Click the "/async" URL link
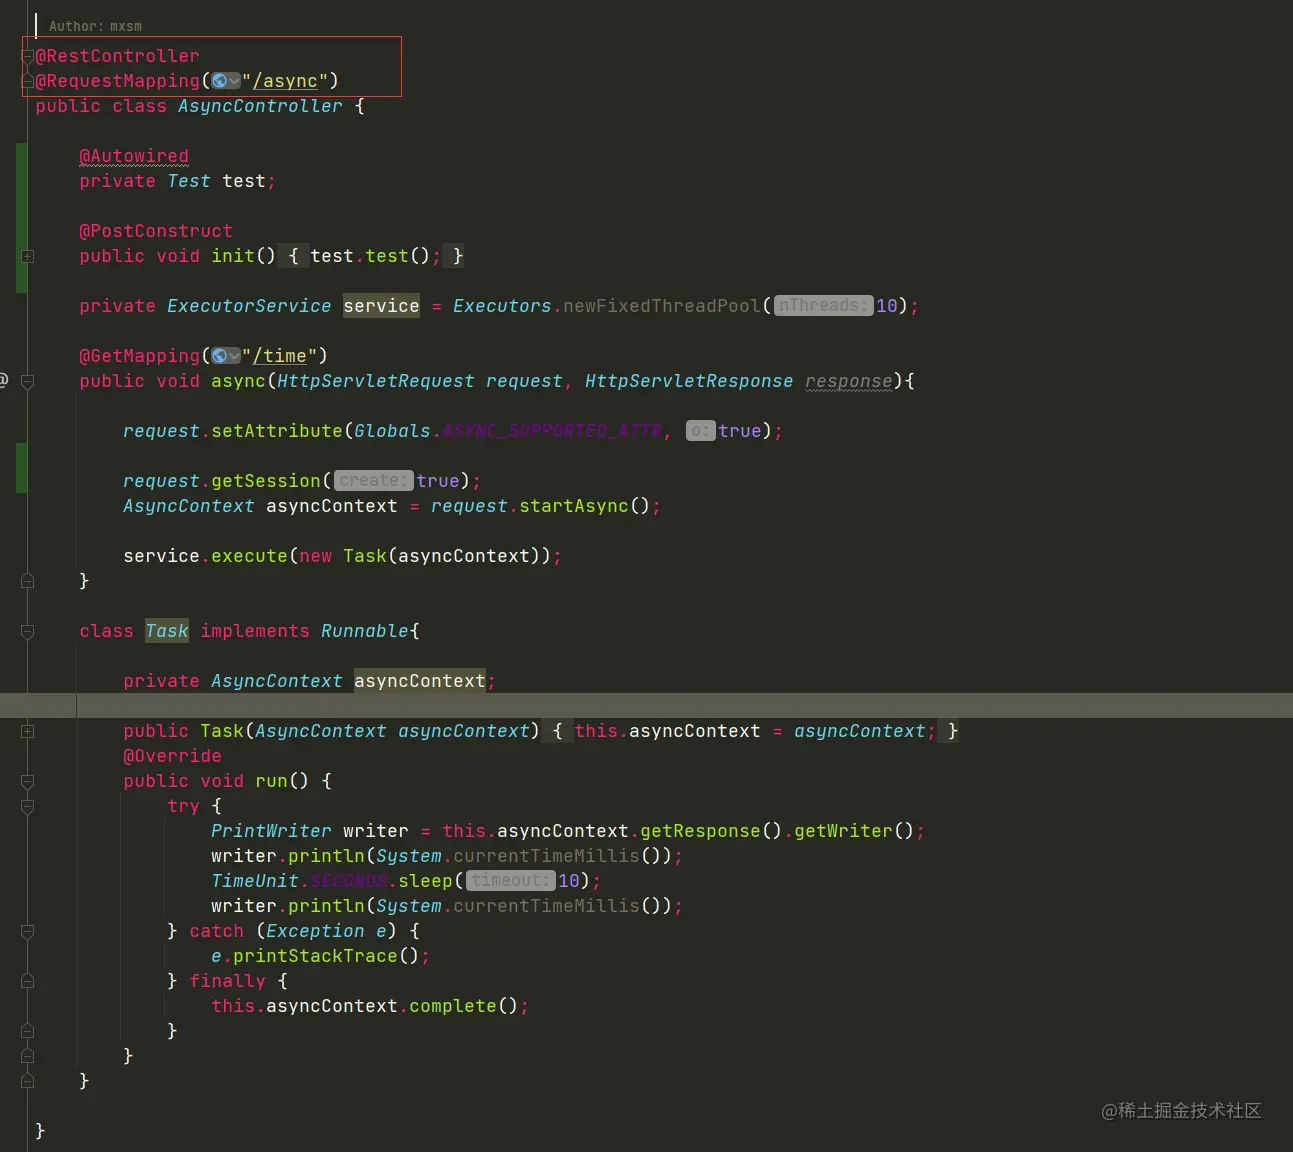Viewport: 1293px width, 1152px height. (x=285, y=81)
